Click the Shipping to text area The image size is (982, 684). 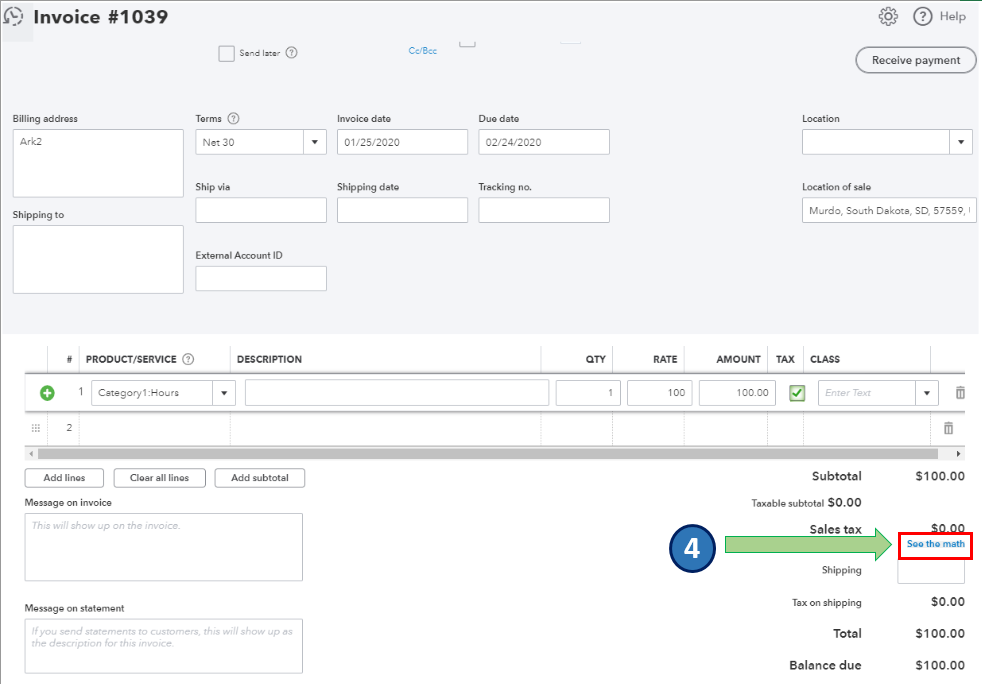point(98,259)
